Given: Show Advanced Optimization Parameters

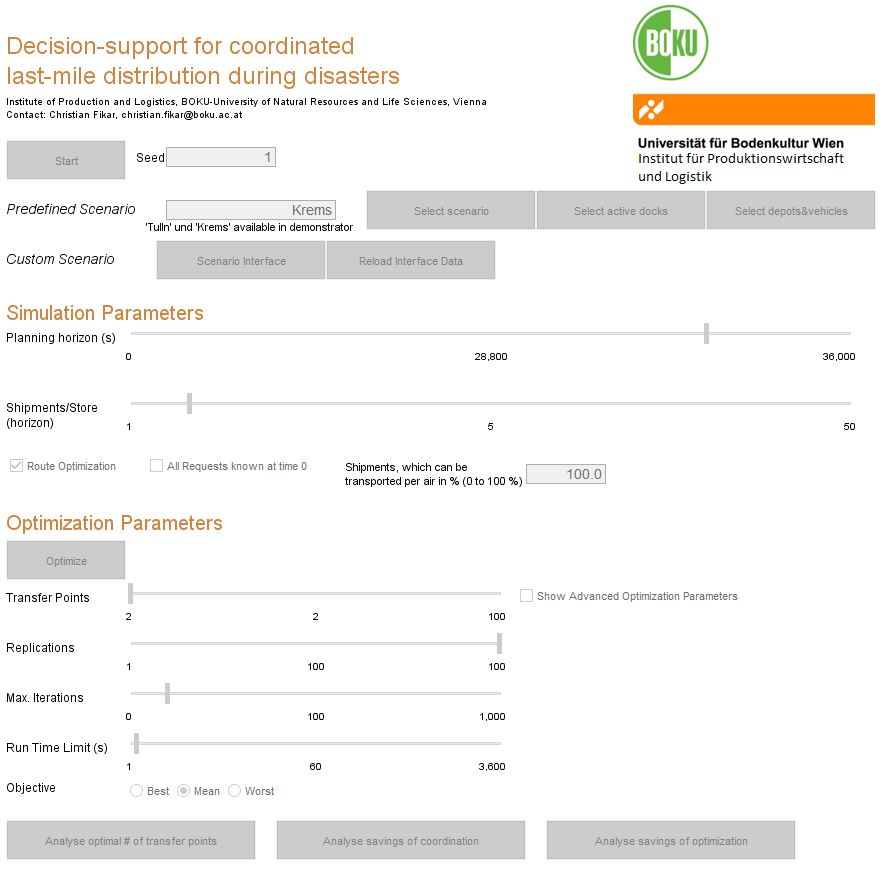Looking at the screenshot, I should [526, 596].
